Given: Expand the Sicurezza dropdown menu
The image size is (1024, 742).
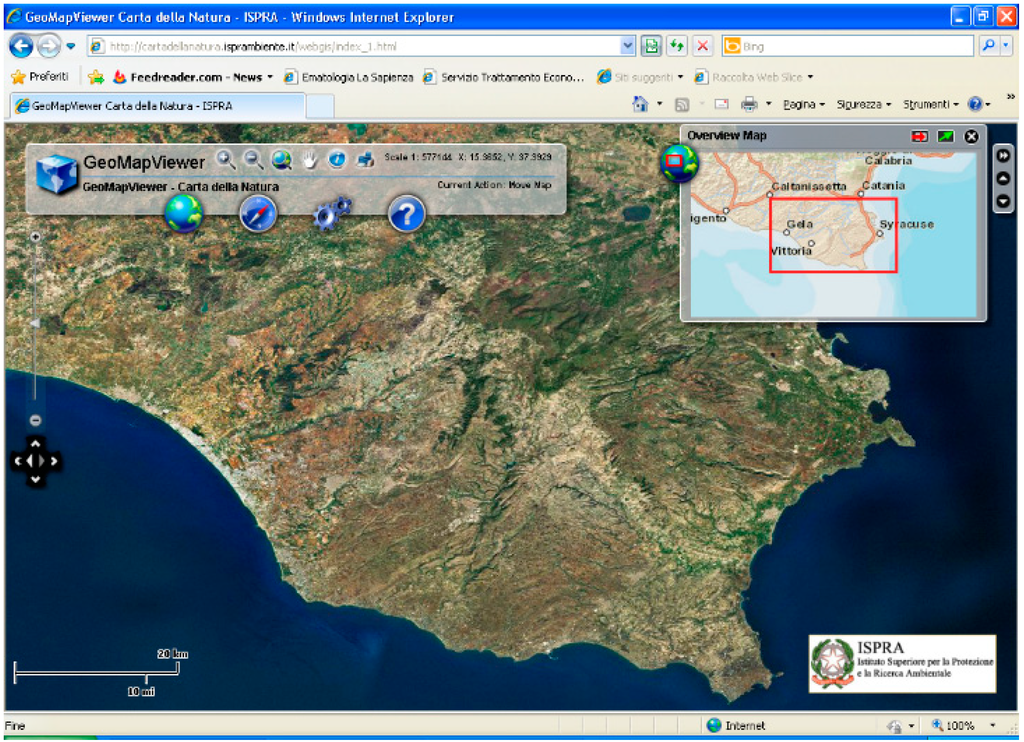Looking at the screenshot, I should coord(864,104).
